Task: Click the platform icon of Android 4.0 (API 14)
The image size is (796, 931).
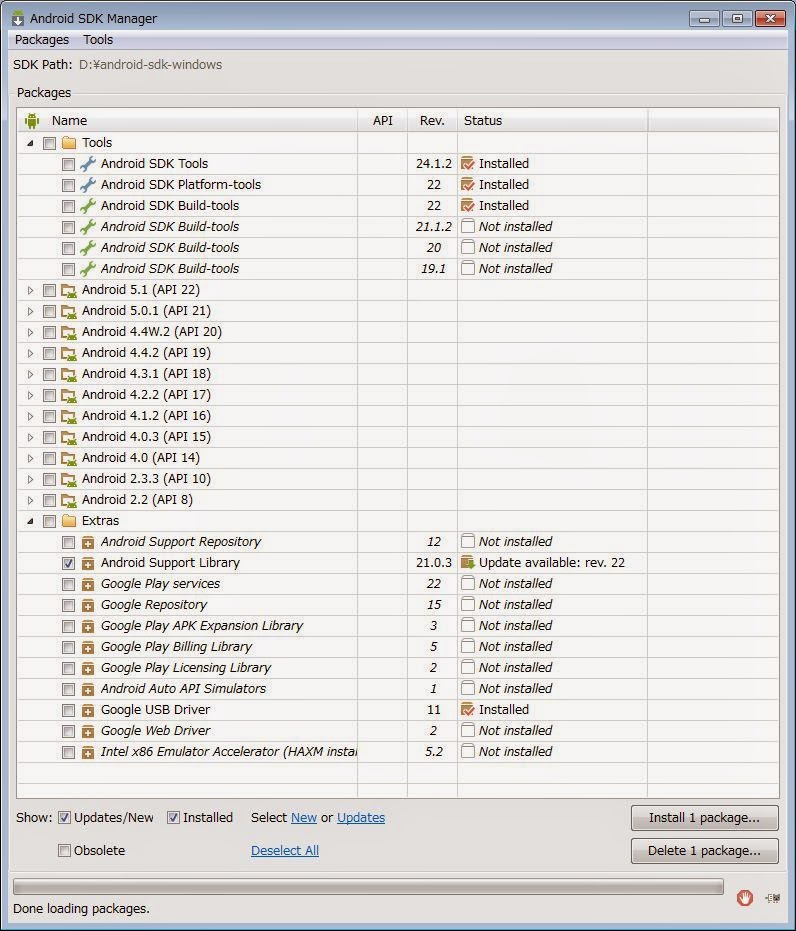Action: [69, 458]
